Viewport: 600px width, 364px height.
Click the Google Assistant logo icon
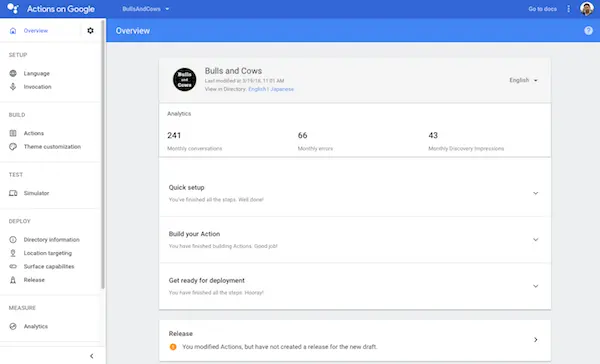click(x=13, y=8)
